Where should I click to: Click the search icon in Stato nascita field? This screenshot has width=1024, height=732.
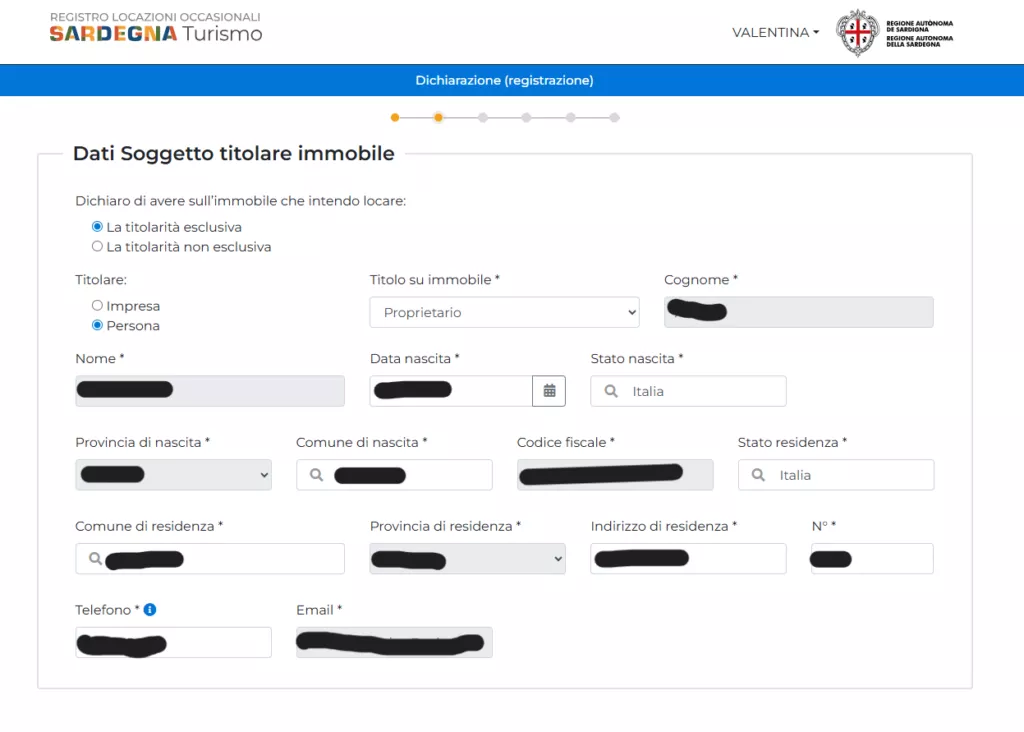click(610, 390)
